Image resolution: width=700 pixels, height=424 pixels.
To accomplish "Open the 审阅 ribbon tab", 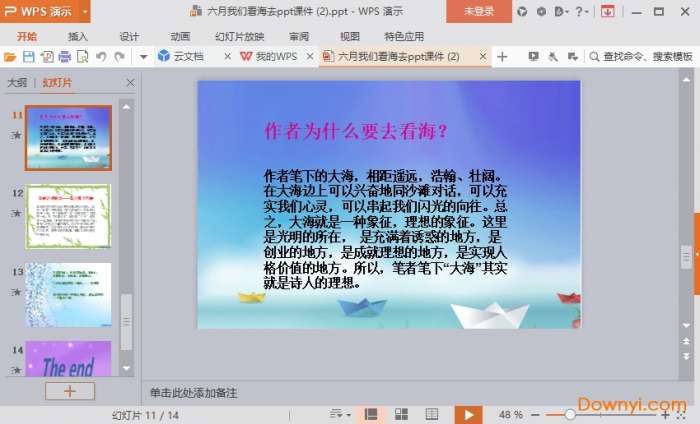I will pos(299,37).
